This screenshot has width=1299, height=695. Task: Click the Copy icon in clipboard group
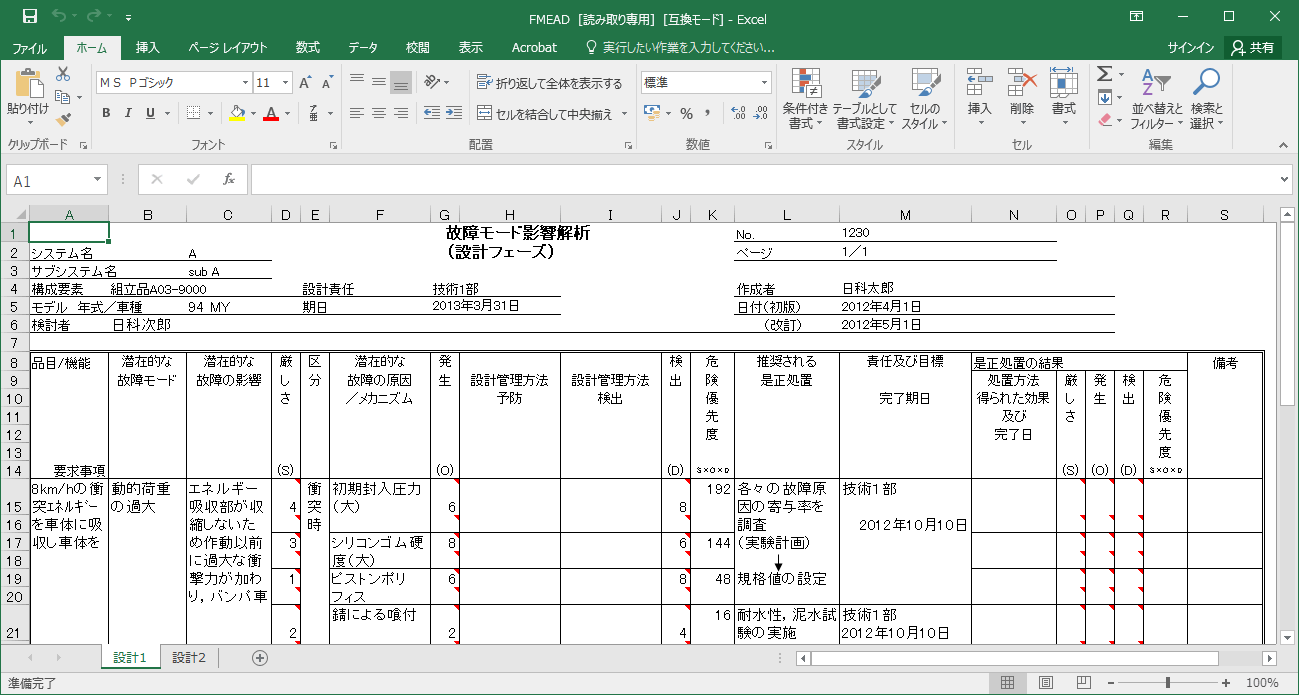coord(63,97)
